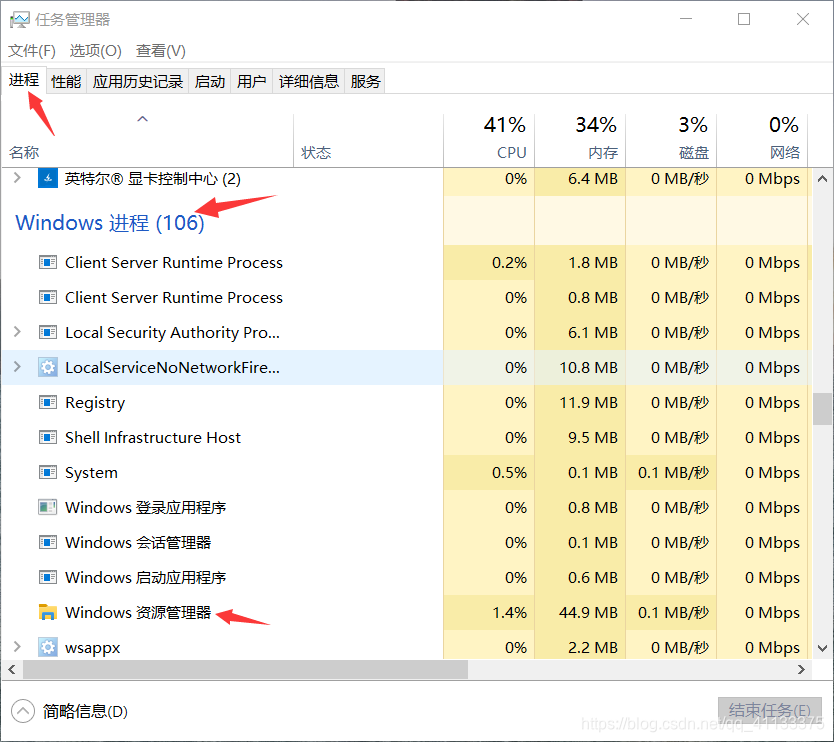Minimize the Task Manager window
Screen dimensions: 834x742
click(686, 19)
